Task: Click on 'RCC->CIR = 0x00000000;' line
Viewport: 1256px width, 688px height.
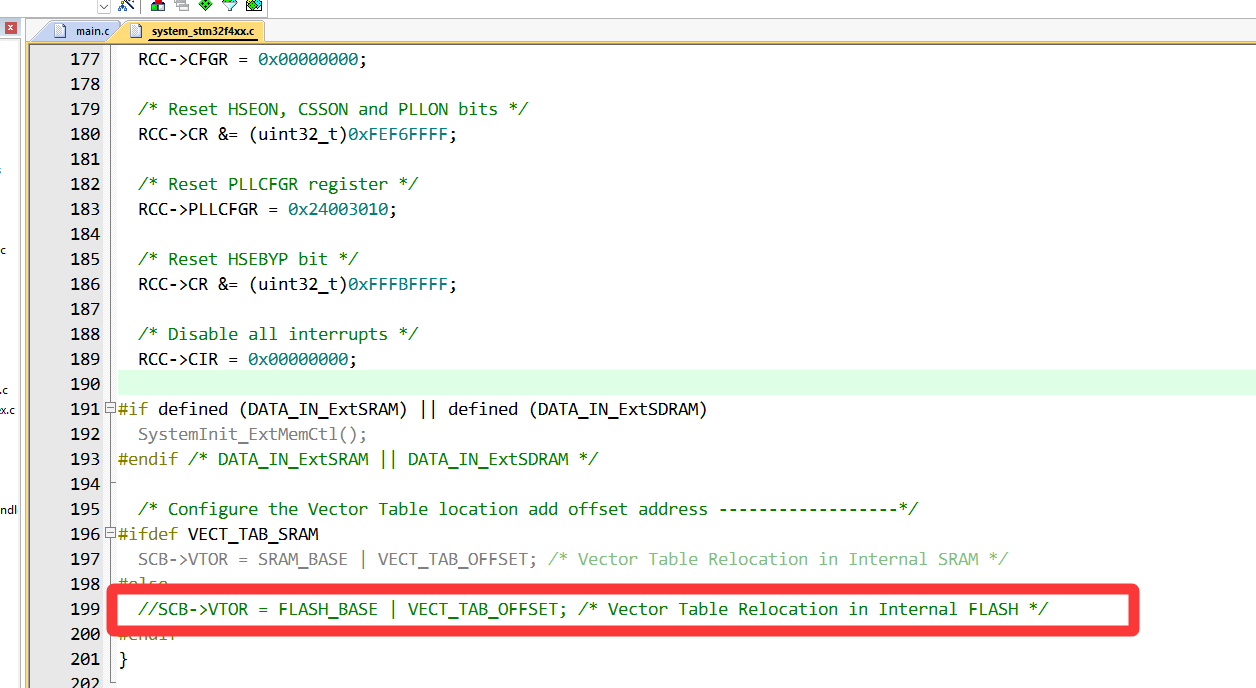Action: 248,359
